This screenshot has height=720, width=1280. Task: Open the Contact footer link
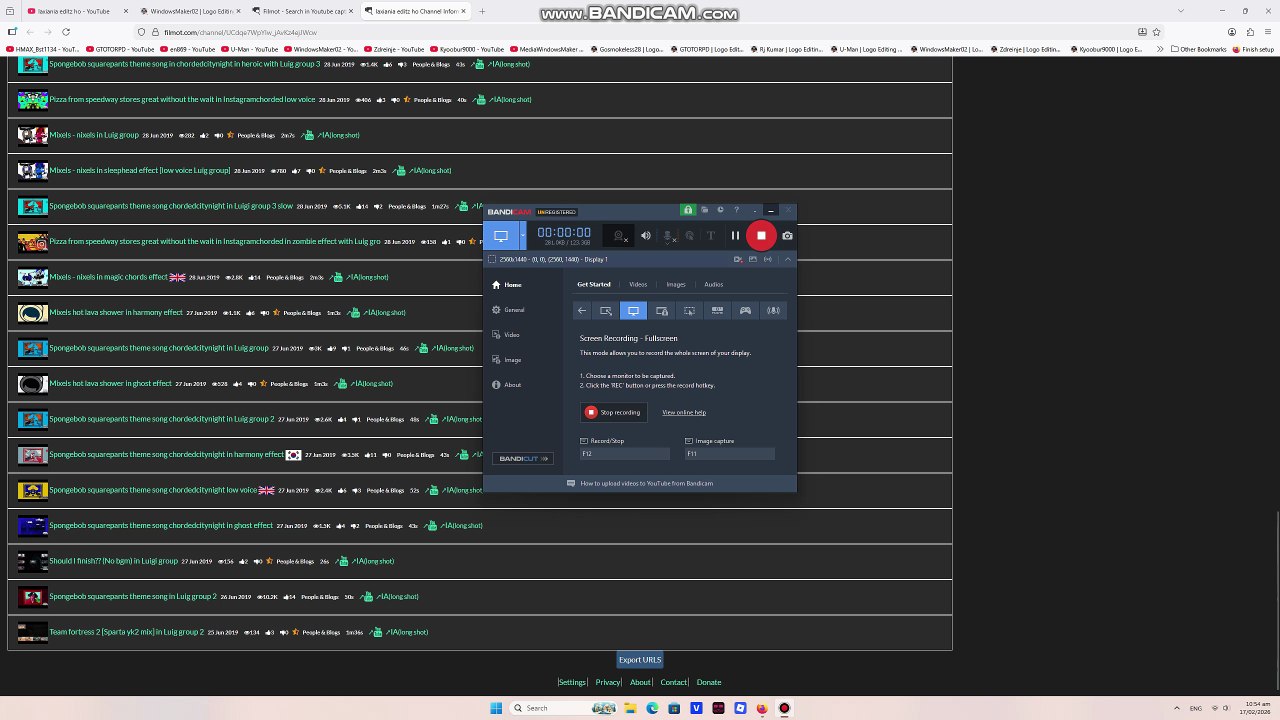pyautogui.click(x=674, y=682)
